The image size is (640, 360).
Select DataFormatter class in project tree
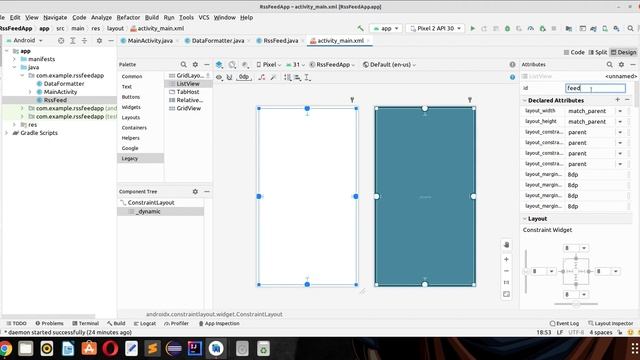coord(64,84)
